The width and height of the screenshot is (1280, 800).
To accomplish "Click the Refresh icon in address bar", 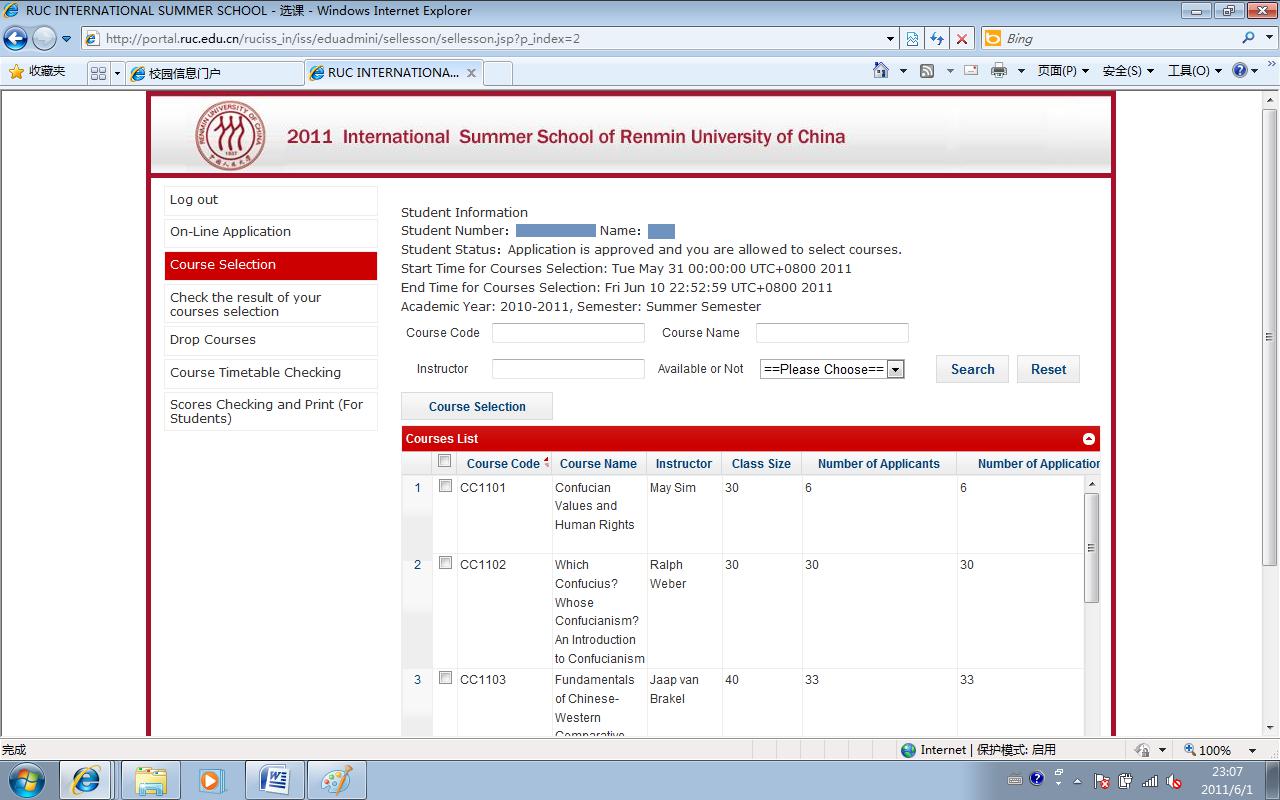I will pos(937,39).
